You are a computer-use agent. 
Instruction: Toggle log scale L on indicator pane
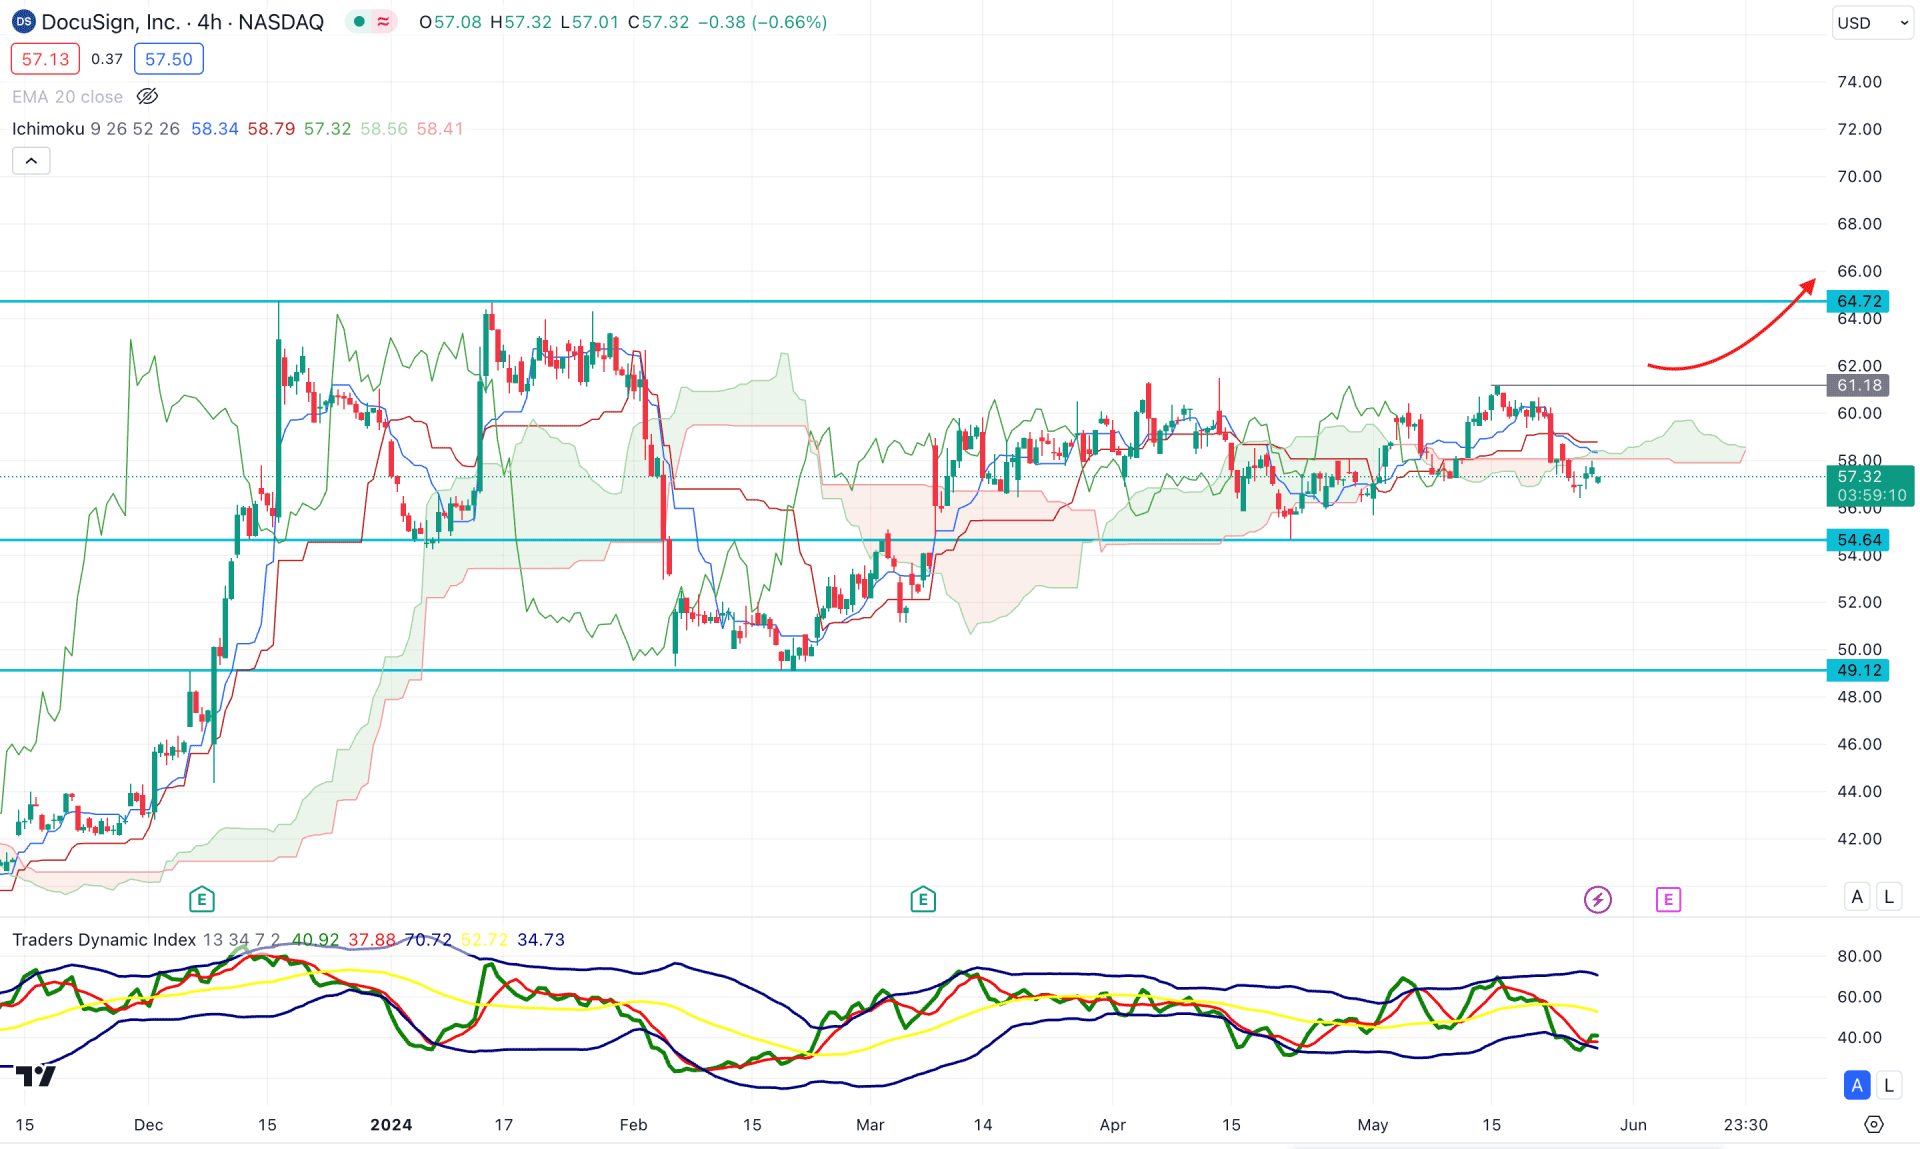pyautogui.click(x=1889, y=1084)
